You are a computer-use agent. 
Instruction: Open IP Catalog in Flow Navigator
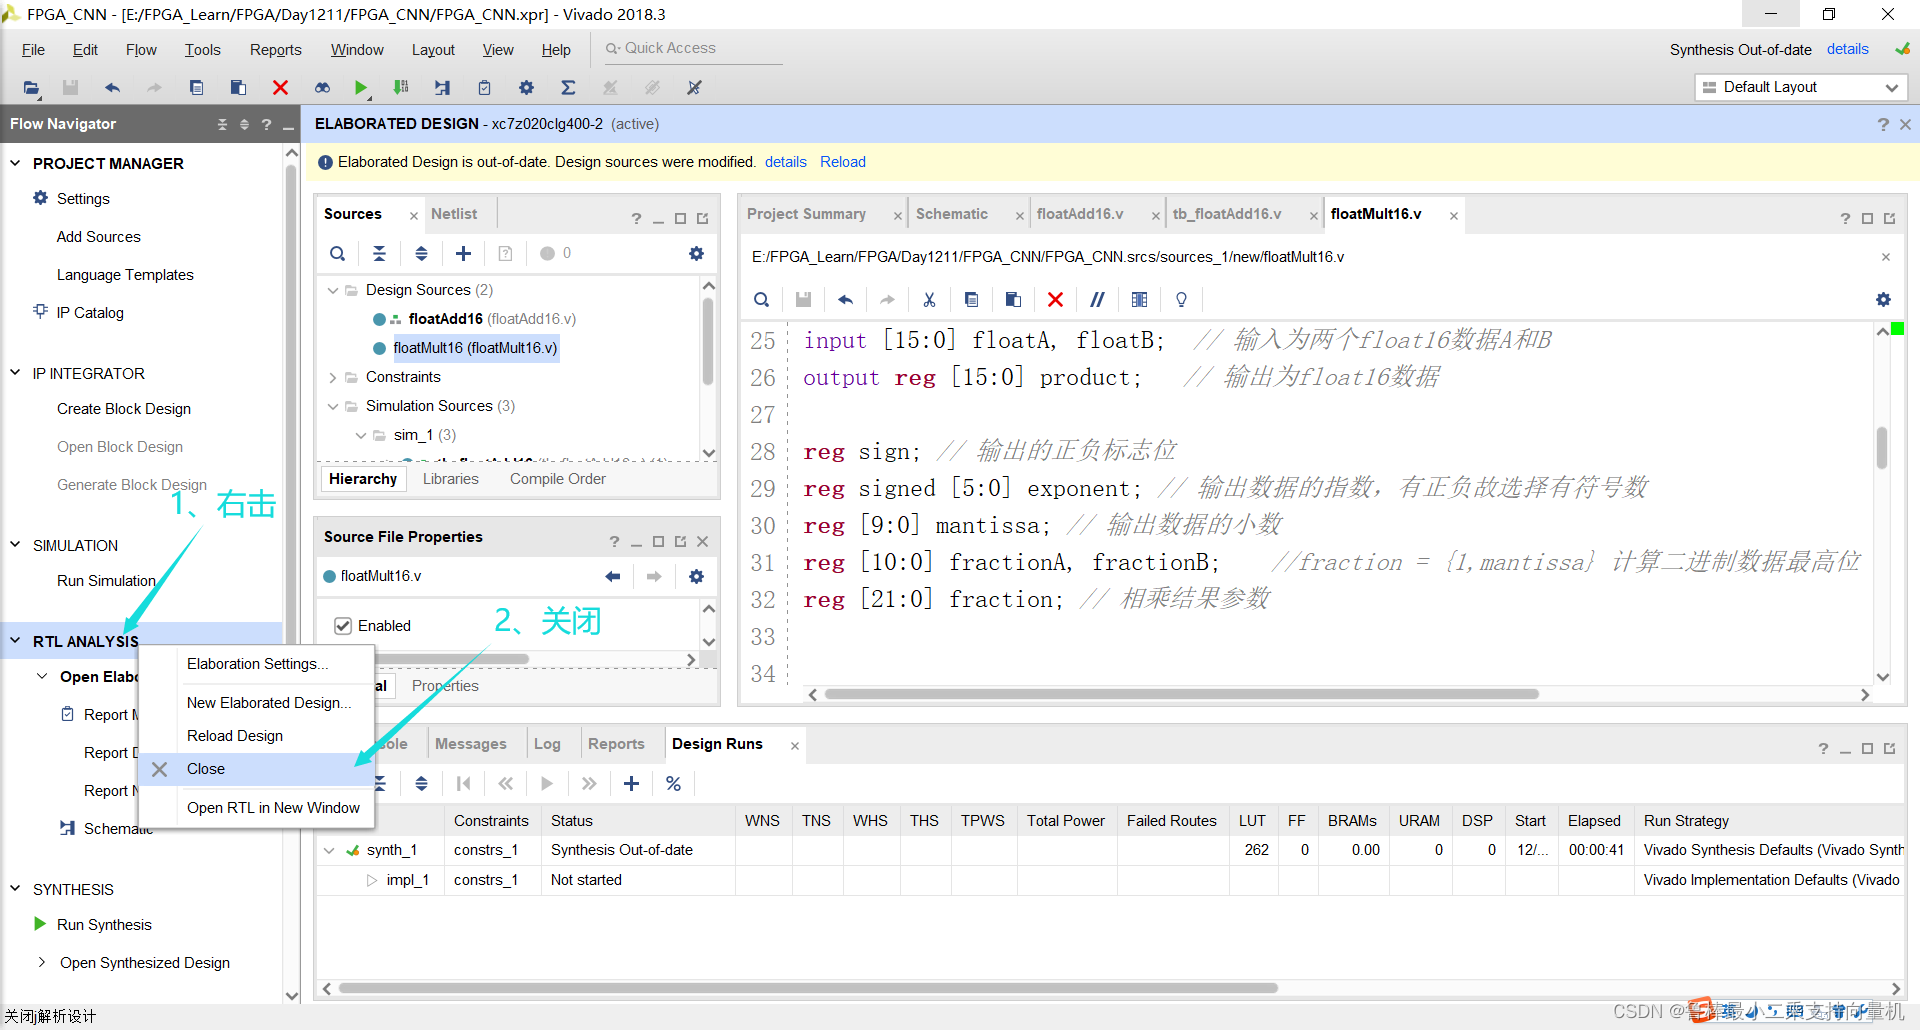pos(90,313)
